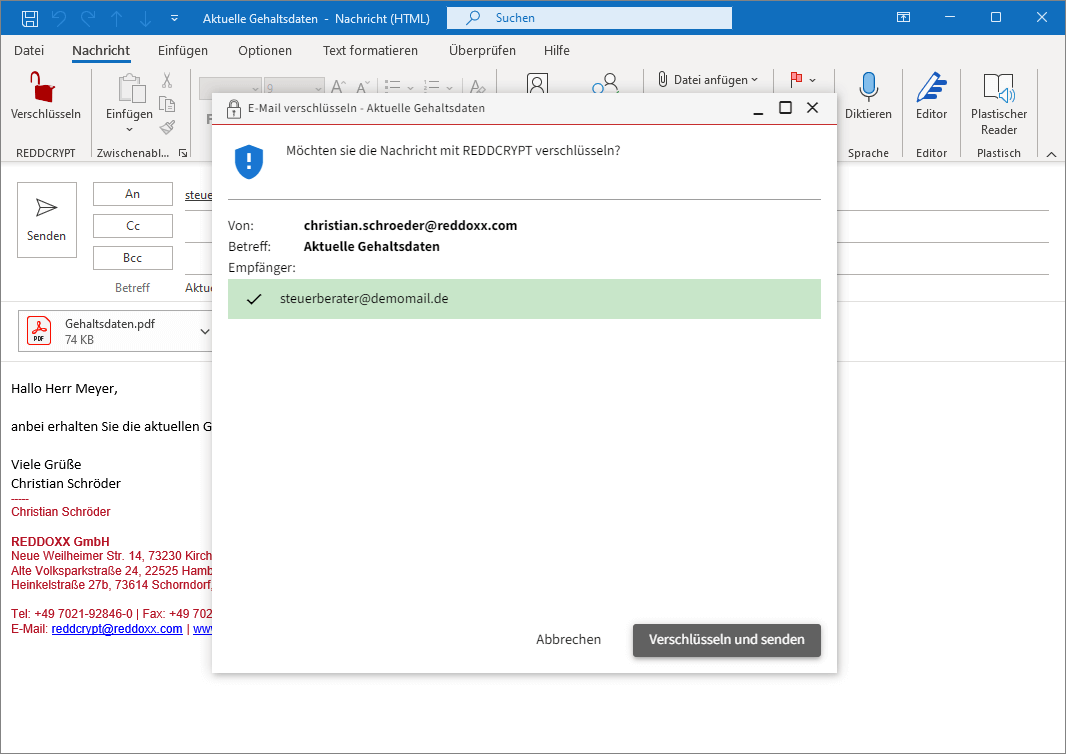Click the dialog title lock icon
1066x754 pixels.
click(x=234, y=108)
